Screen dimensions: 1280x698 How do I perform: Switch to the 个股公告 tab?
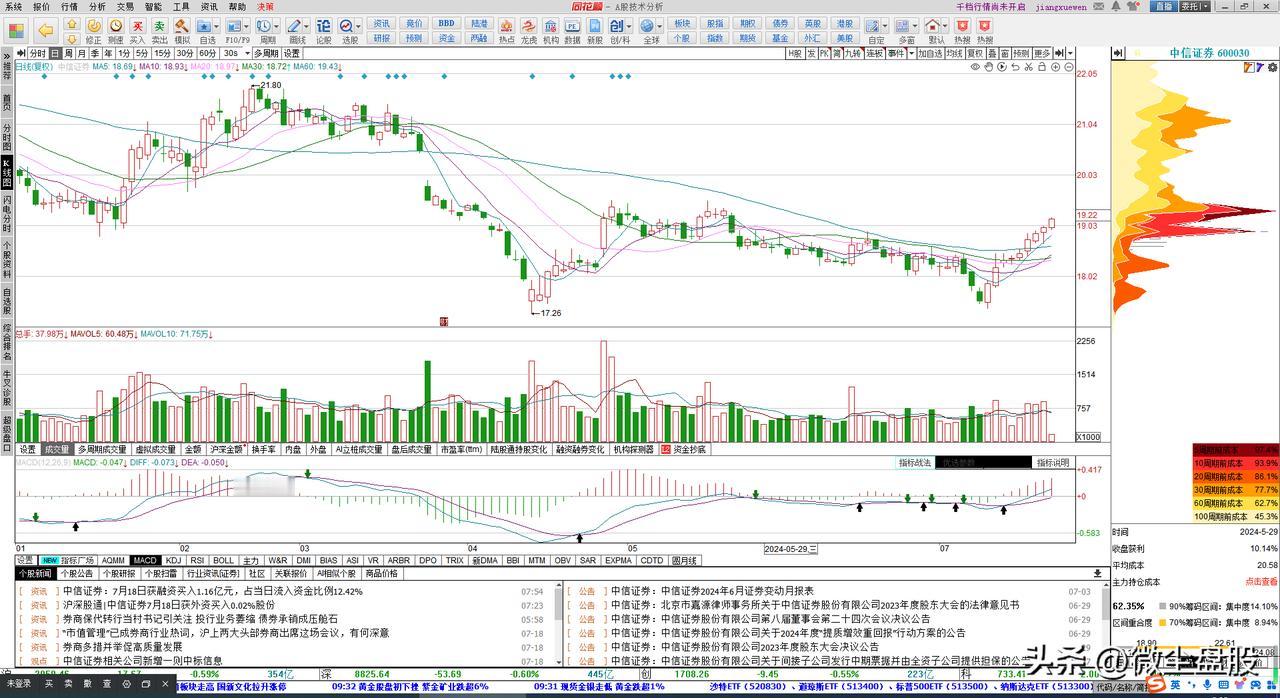(76, 574)
